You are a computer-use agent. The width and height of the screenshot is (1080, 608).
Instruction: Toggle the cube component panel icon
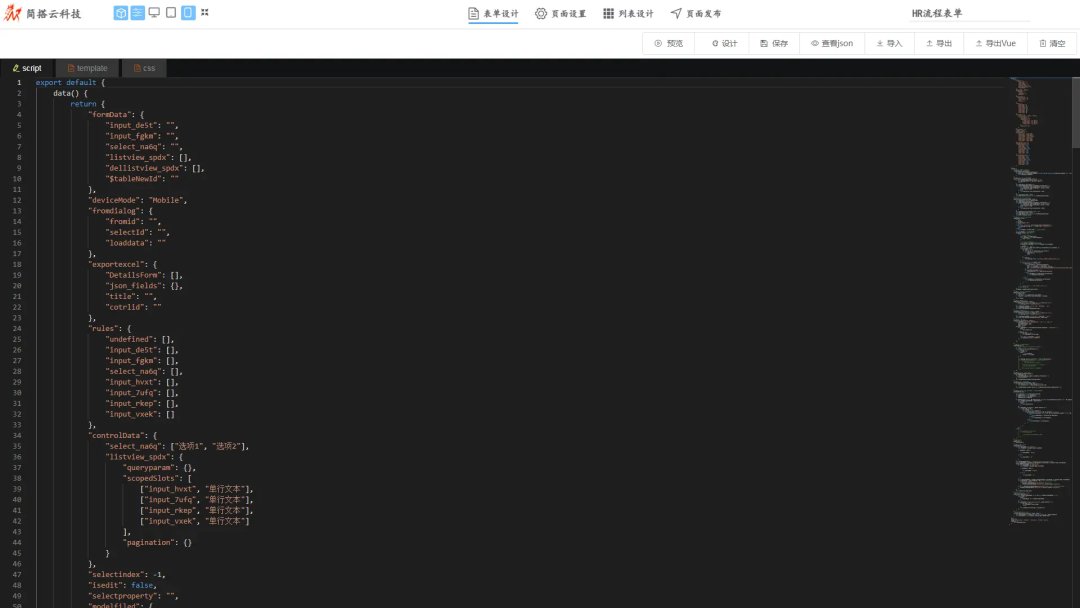(121, 12)
